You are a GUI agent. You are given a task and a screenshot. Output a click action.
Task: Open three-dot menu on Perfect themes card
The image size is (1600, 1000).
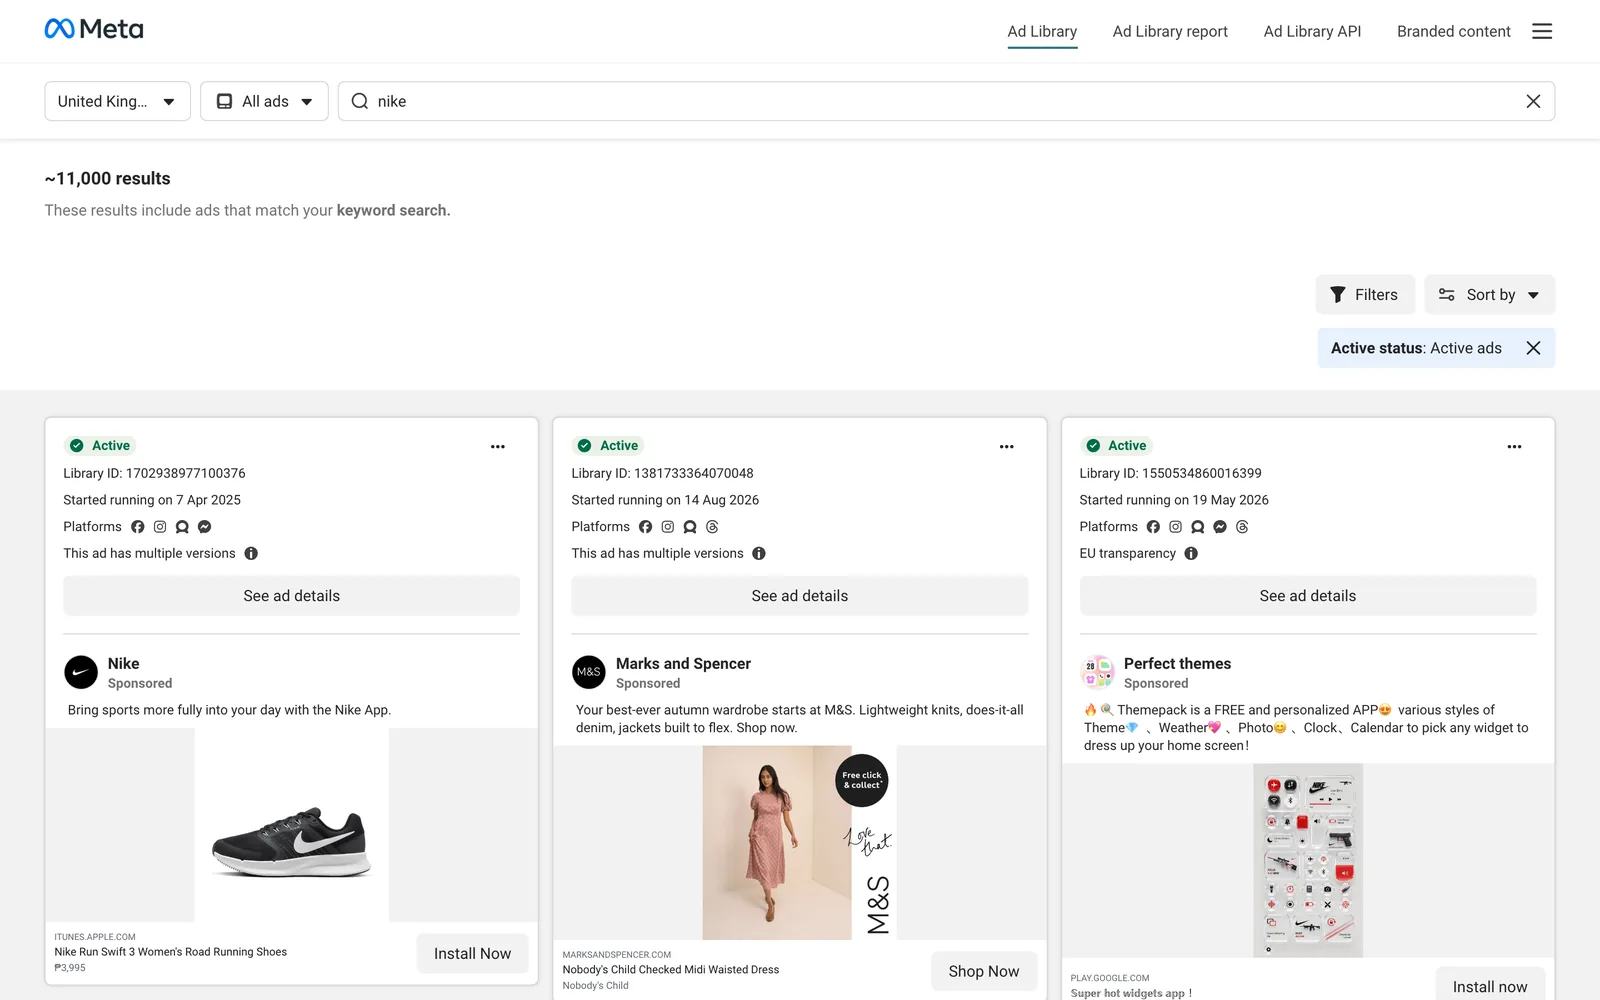(x=1514, y=446)
